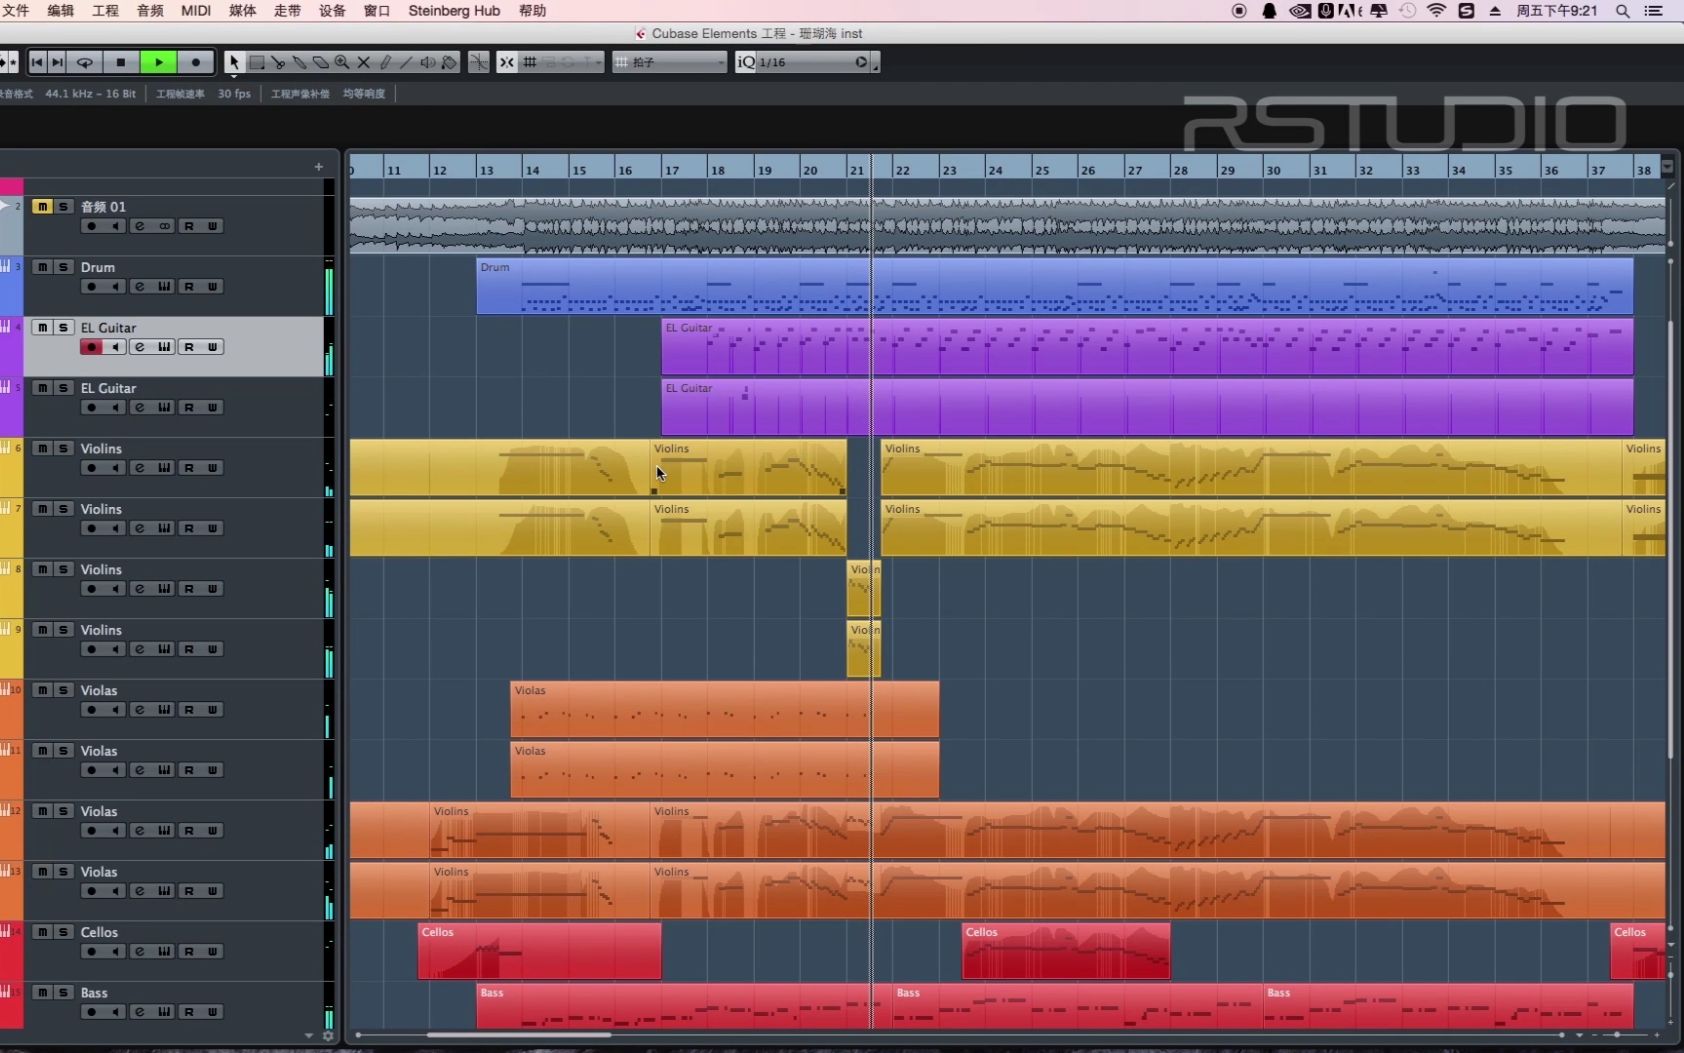Select the Object Selection arrow tool
Viewport: 1684px width, 1053px height.
tap(234, 63)
